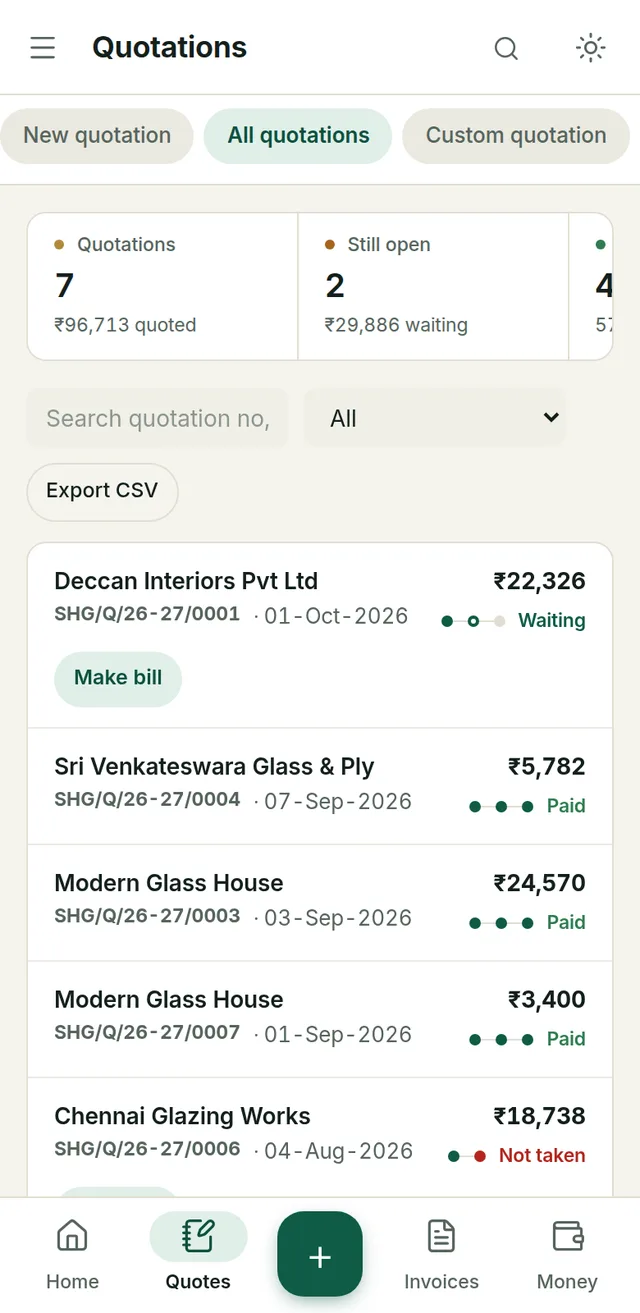The width and height of the screenshot is (640, 1313).
Task: Toggle light/dark theme sun icon
Action: pos(591,48)
